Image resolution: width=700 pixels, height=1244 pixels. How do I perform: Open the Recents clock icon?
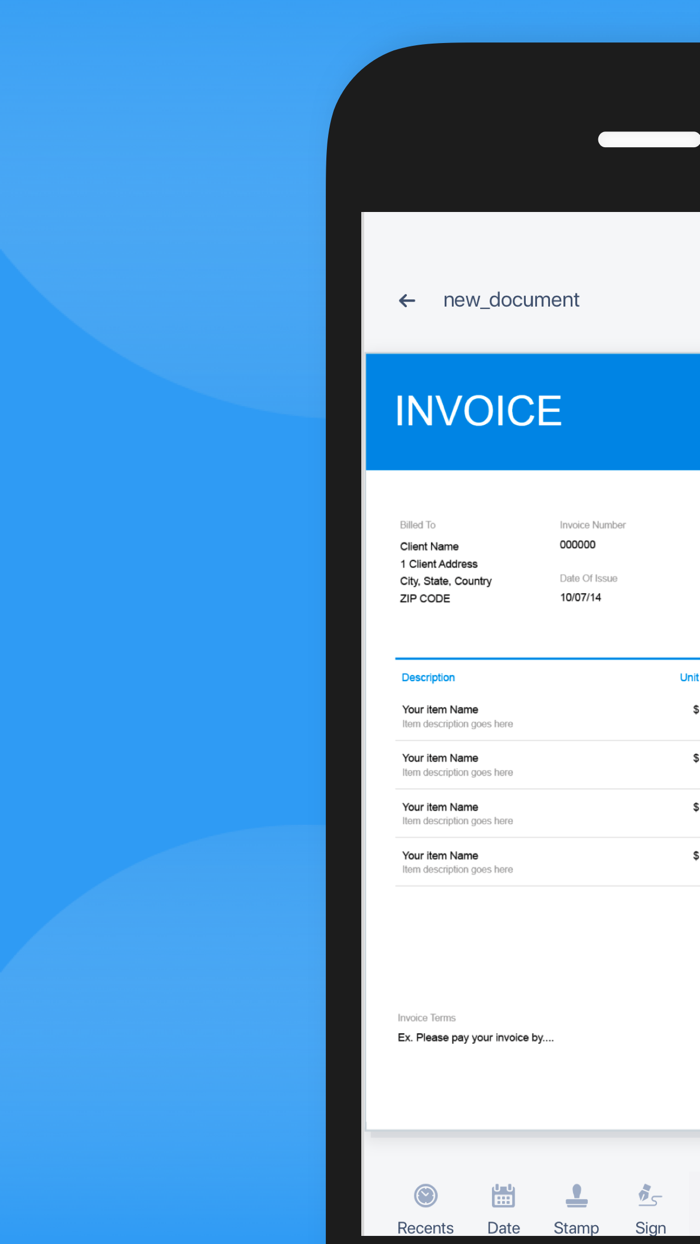[x=426, y=1195]
